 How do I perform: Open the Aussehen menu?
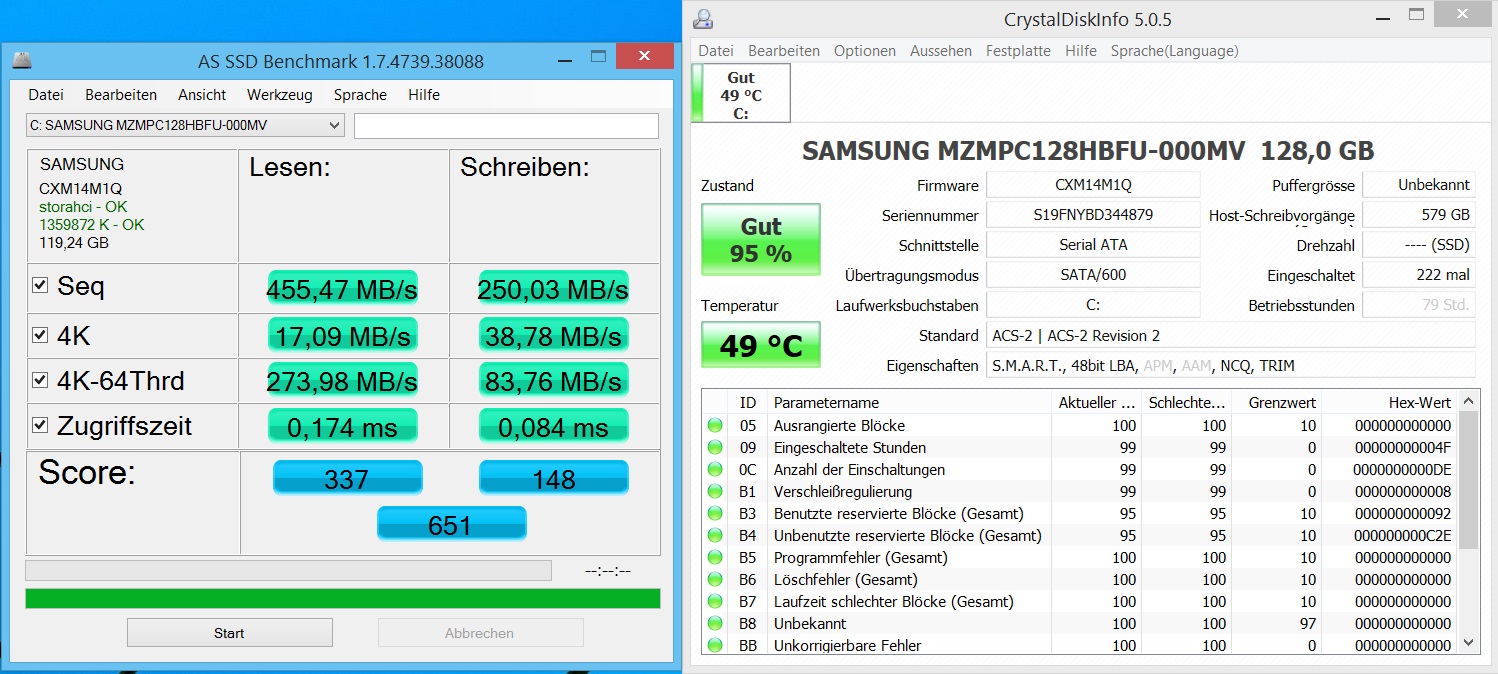coord(941,51)
